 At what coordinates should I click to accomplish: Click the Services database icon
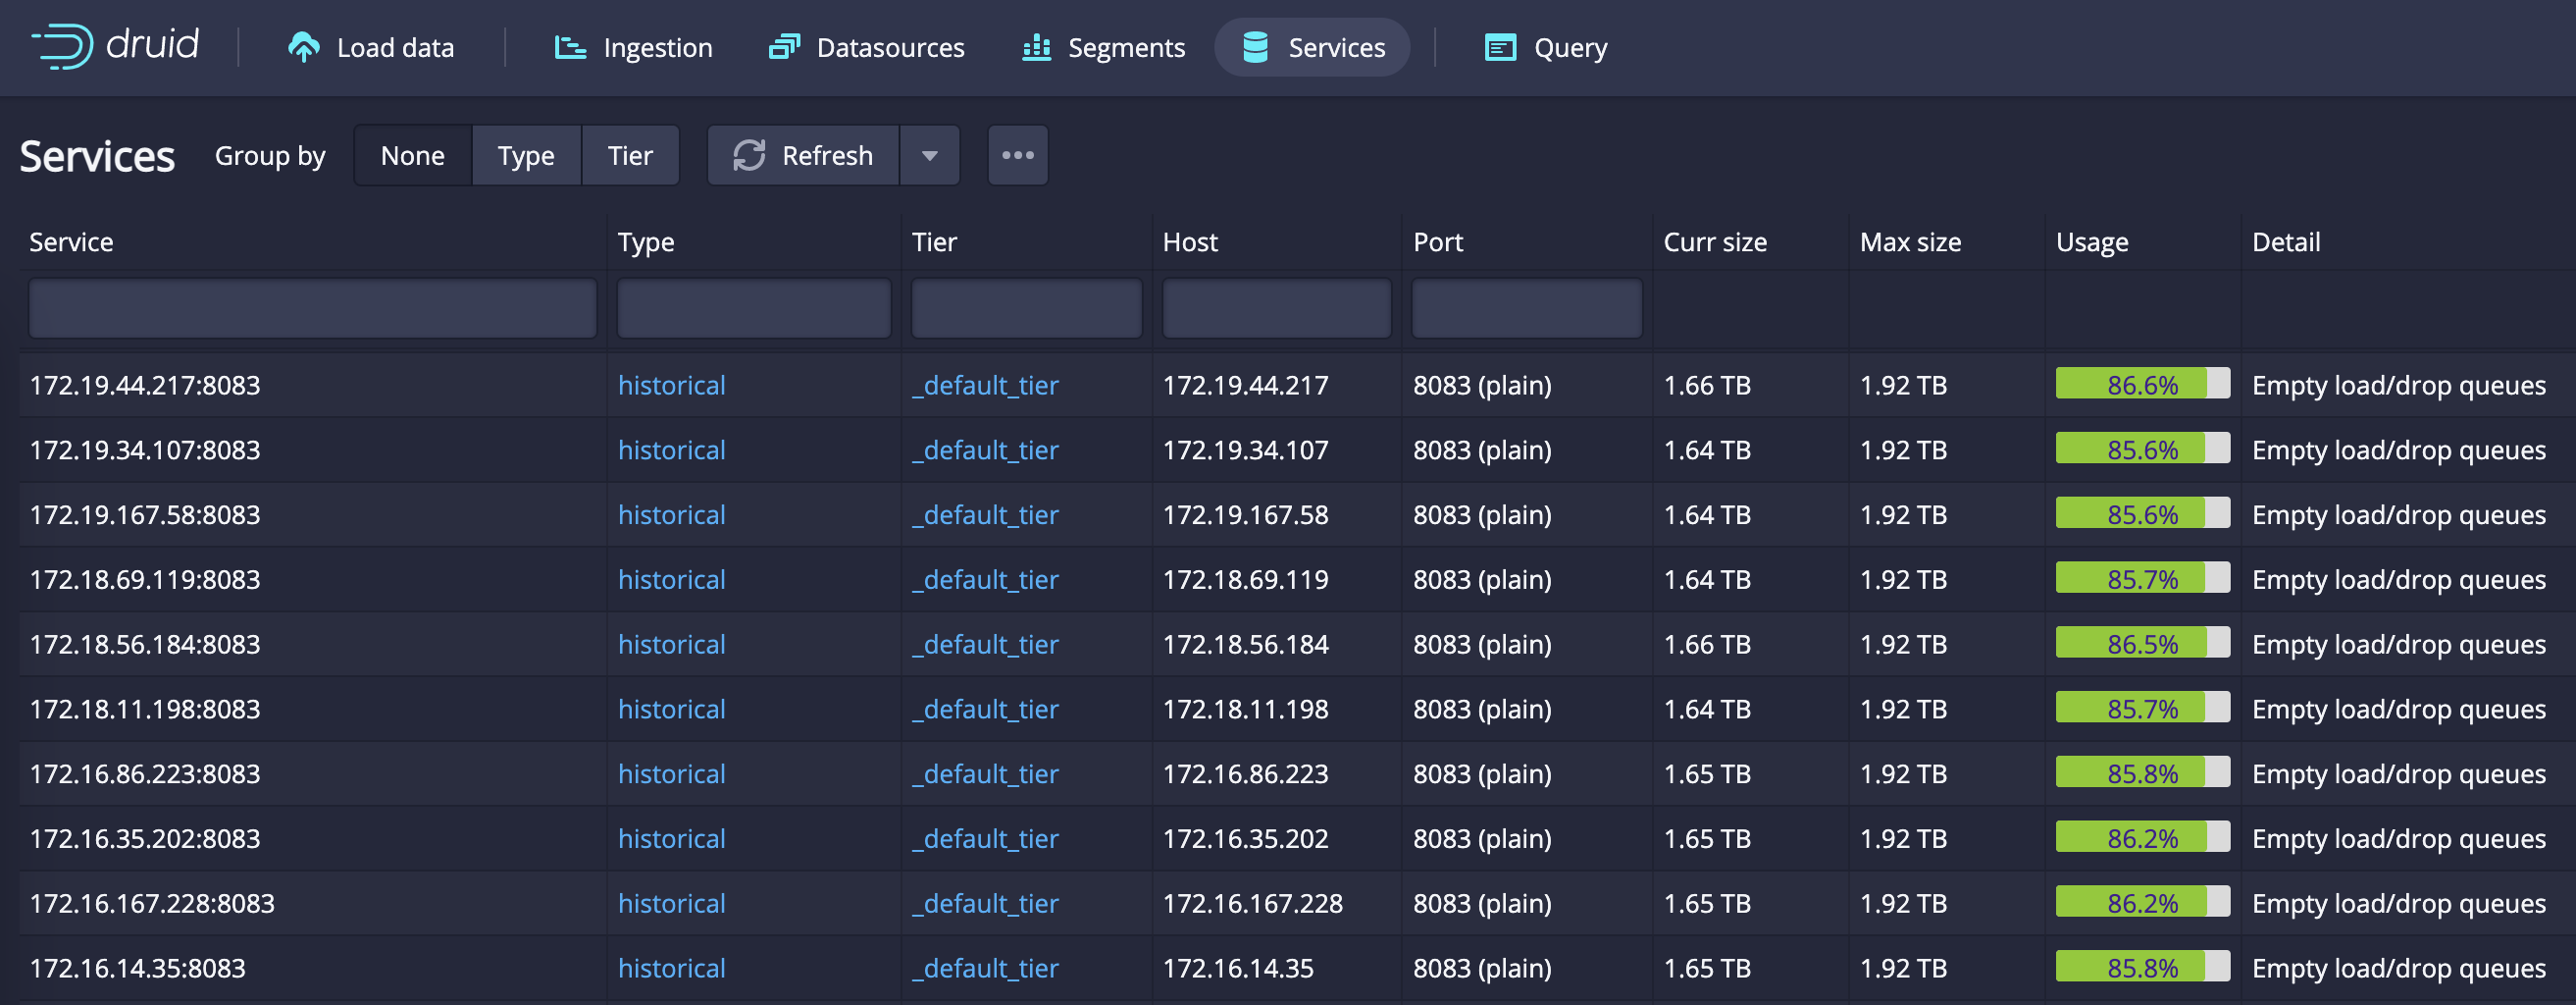[1255, 47]
